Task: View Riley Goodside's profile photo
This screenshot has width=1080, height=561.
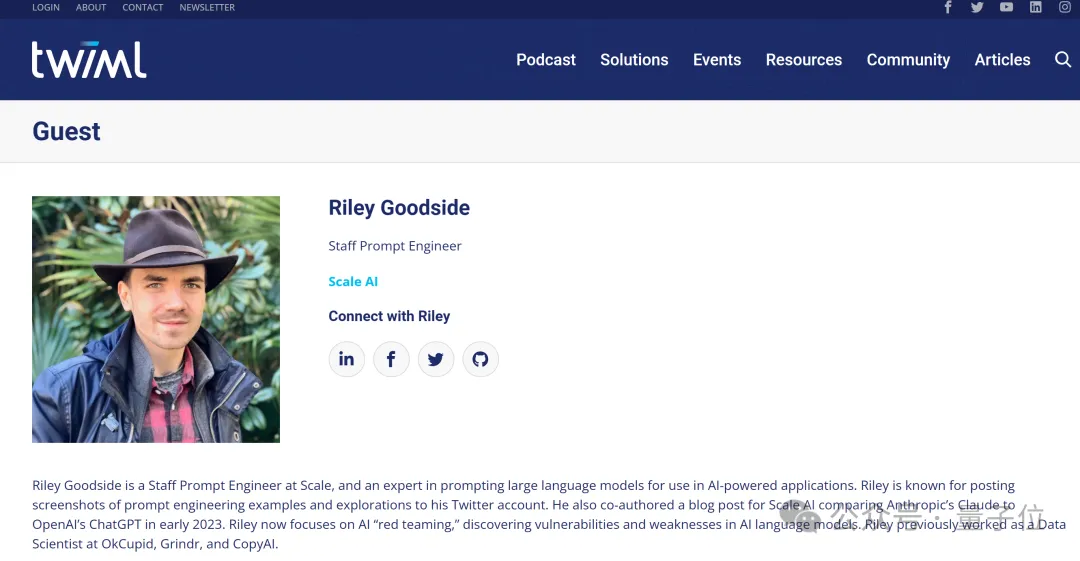Action: coord(156,319)
